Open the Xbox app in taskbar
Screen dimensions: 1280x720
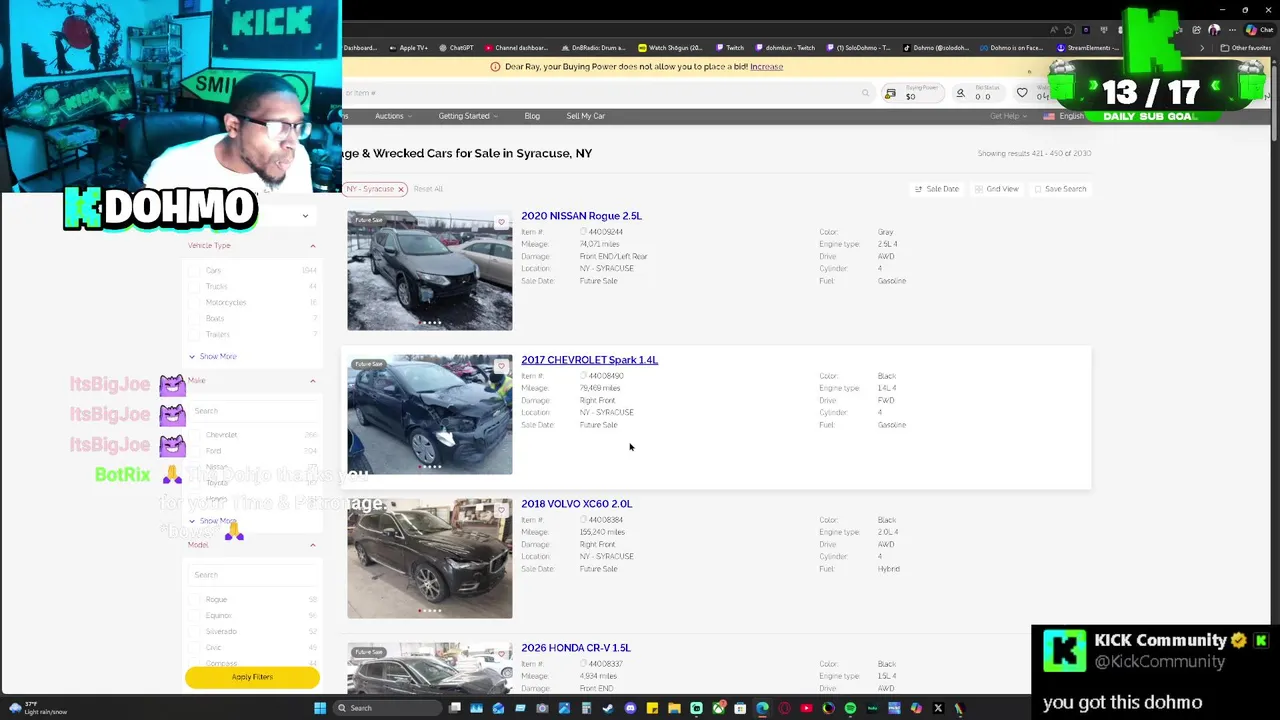(719, 708)
